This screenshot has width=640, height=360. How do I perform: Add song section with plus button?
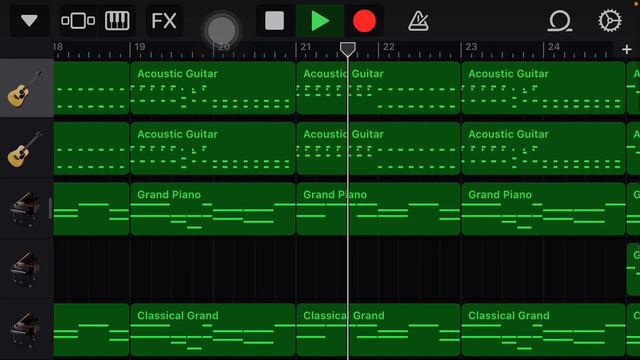point(627,49)
